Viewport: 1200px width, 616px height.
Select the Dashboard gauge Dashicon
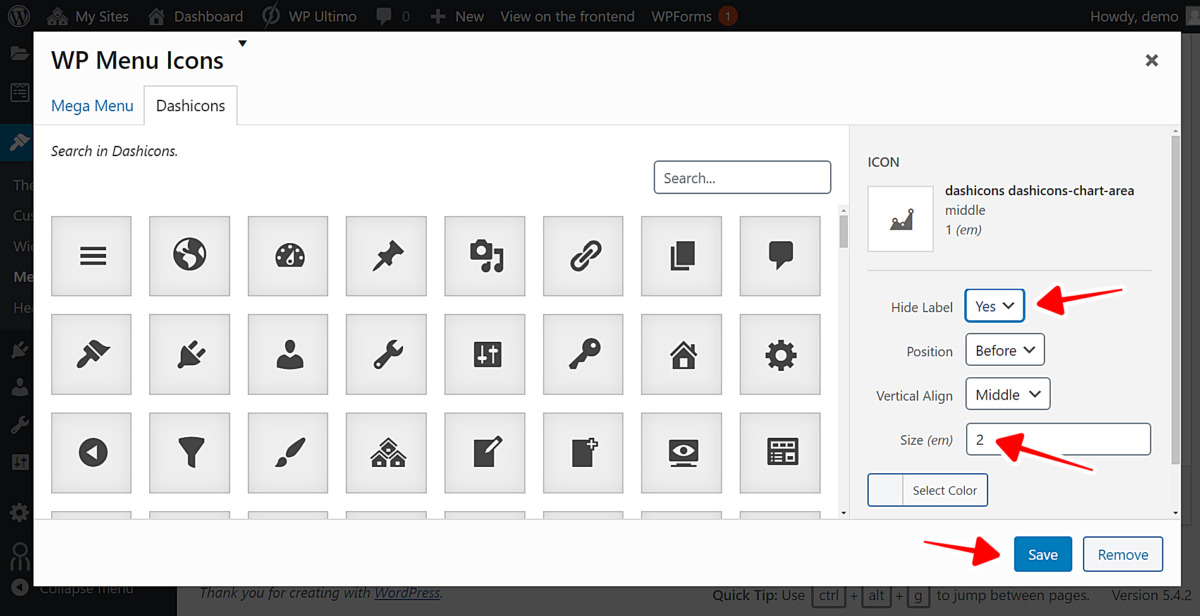pos(287,255)
